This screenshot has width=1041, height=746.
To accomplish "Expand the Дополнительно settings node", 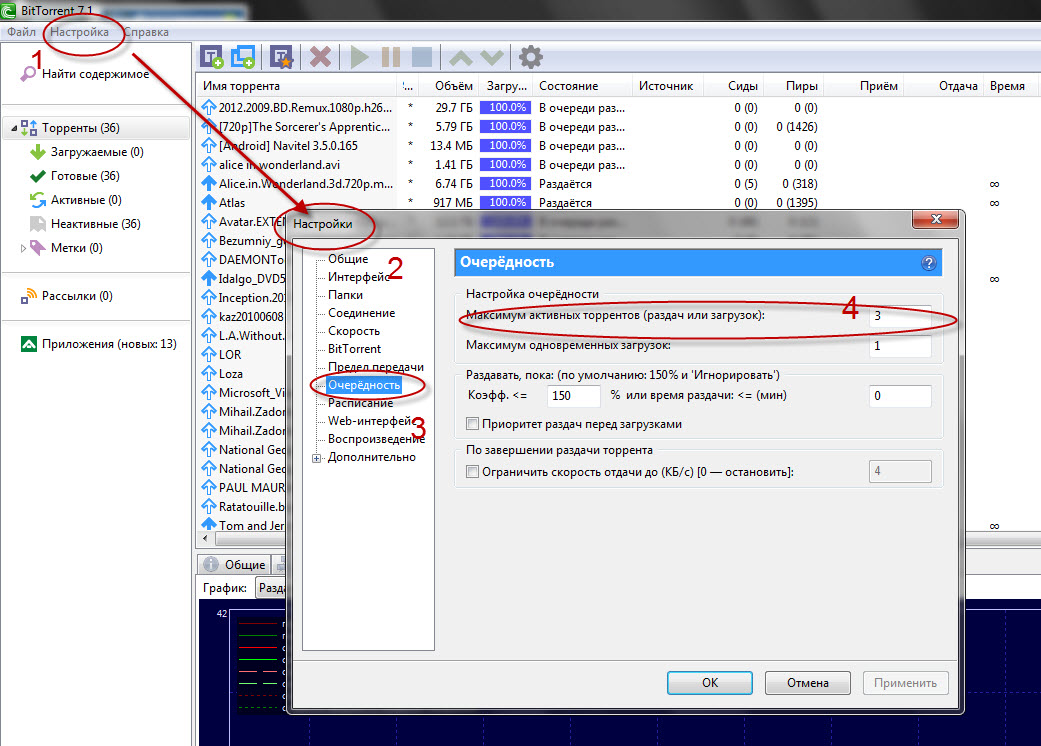I will tap(317, 458).
